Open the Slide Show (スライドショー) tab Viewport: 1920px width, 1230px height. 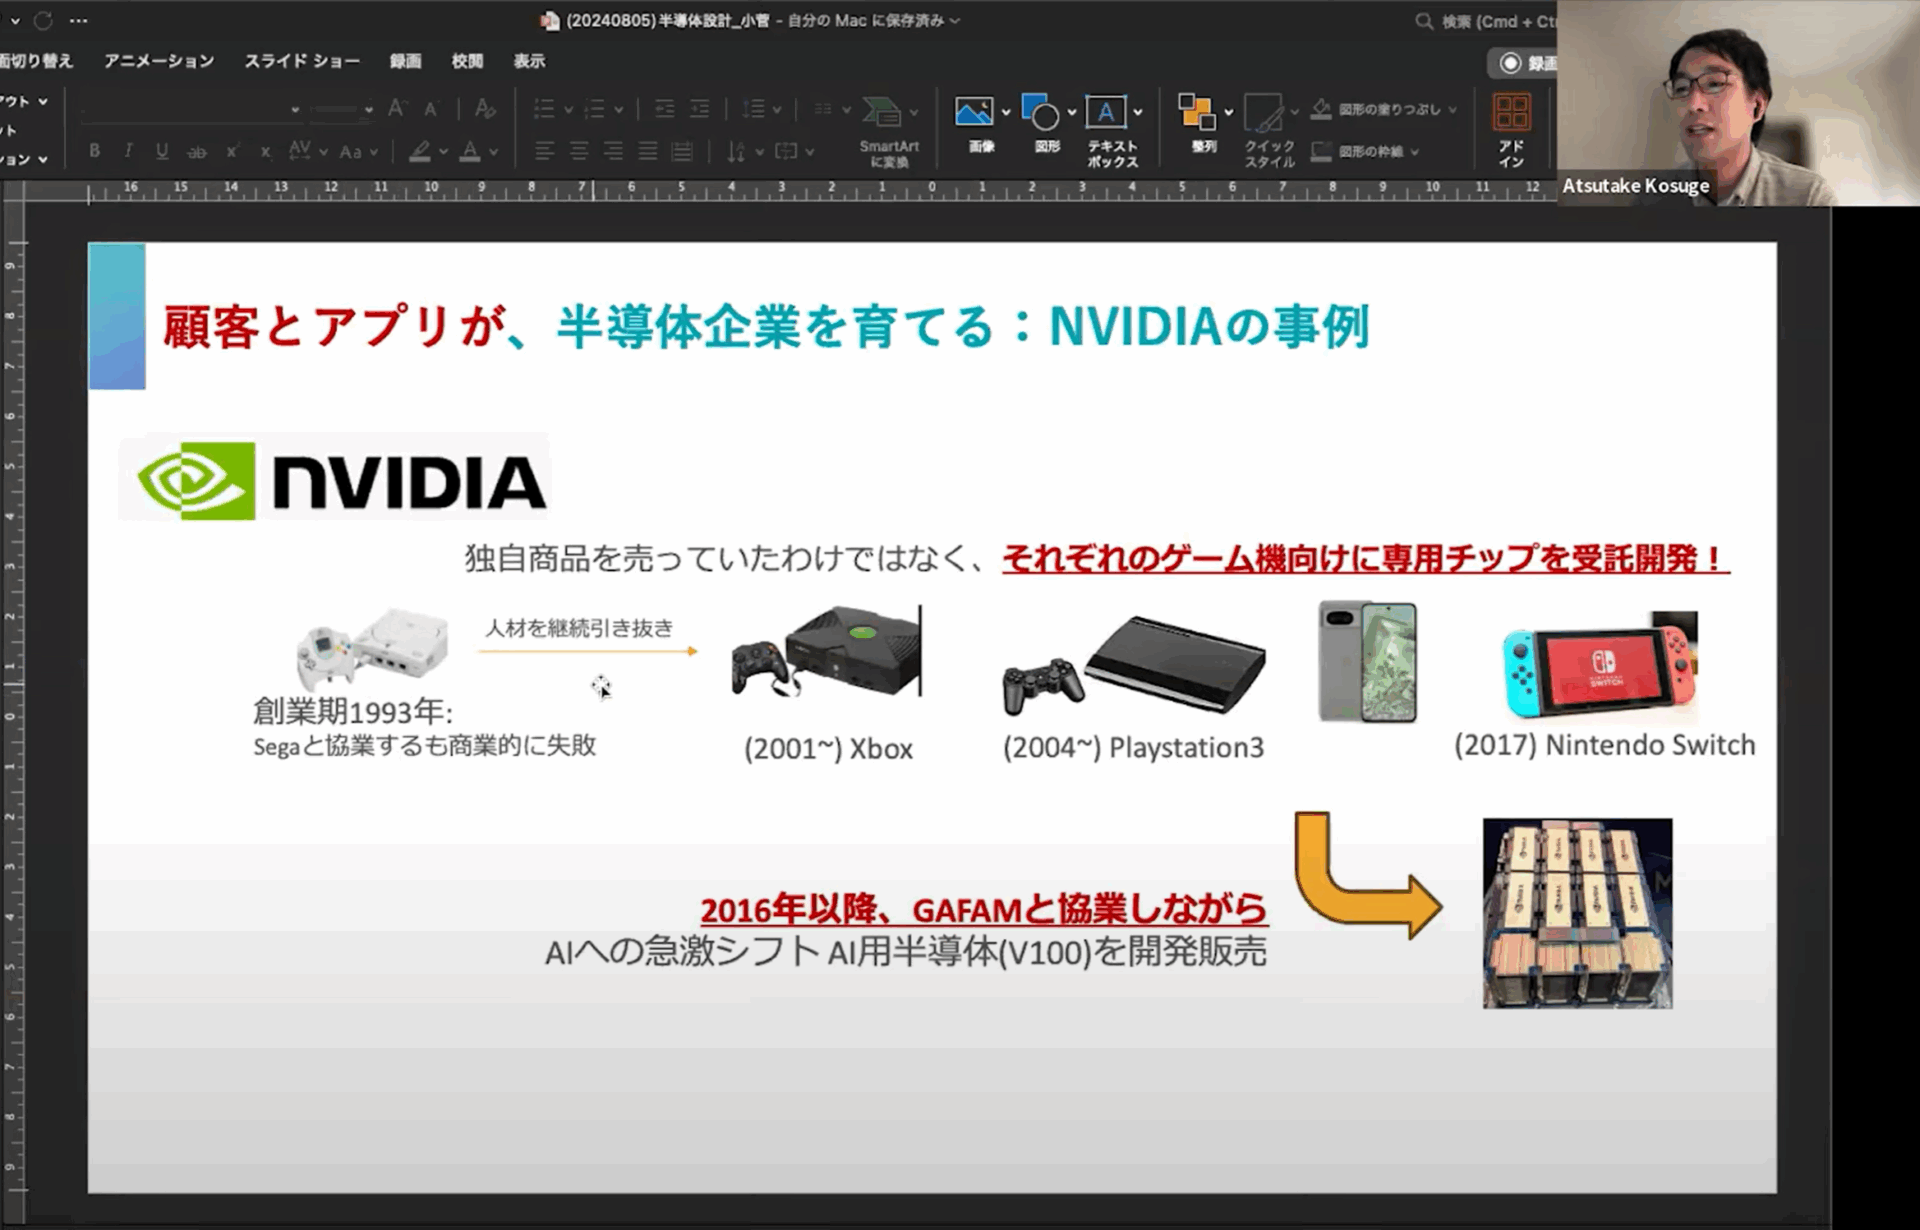point(302,61)
